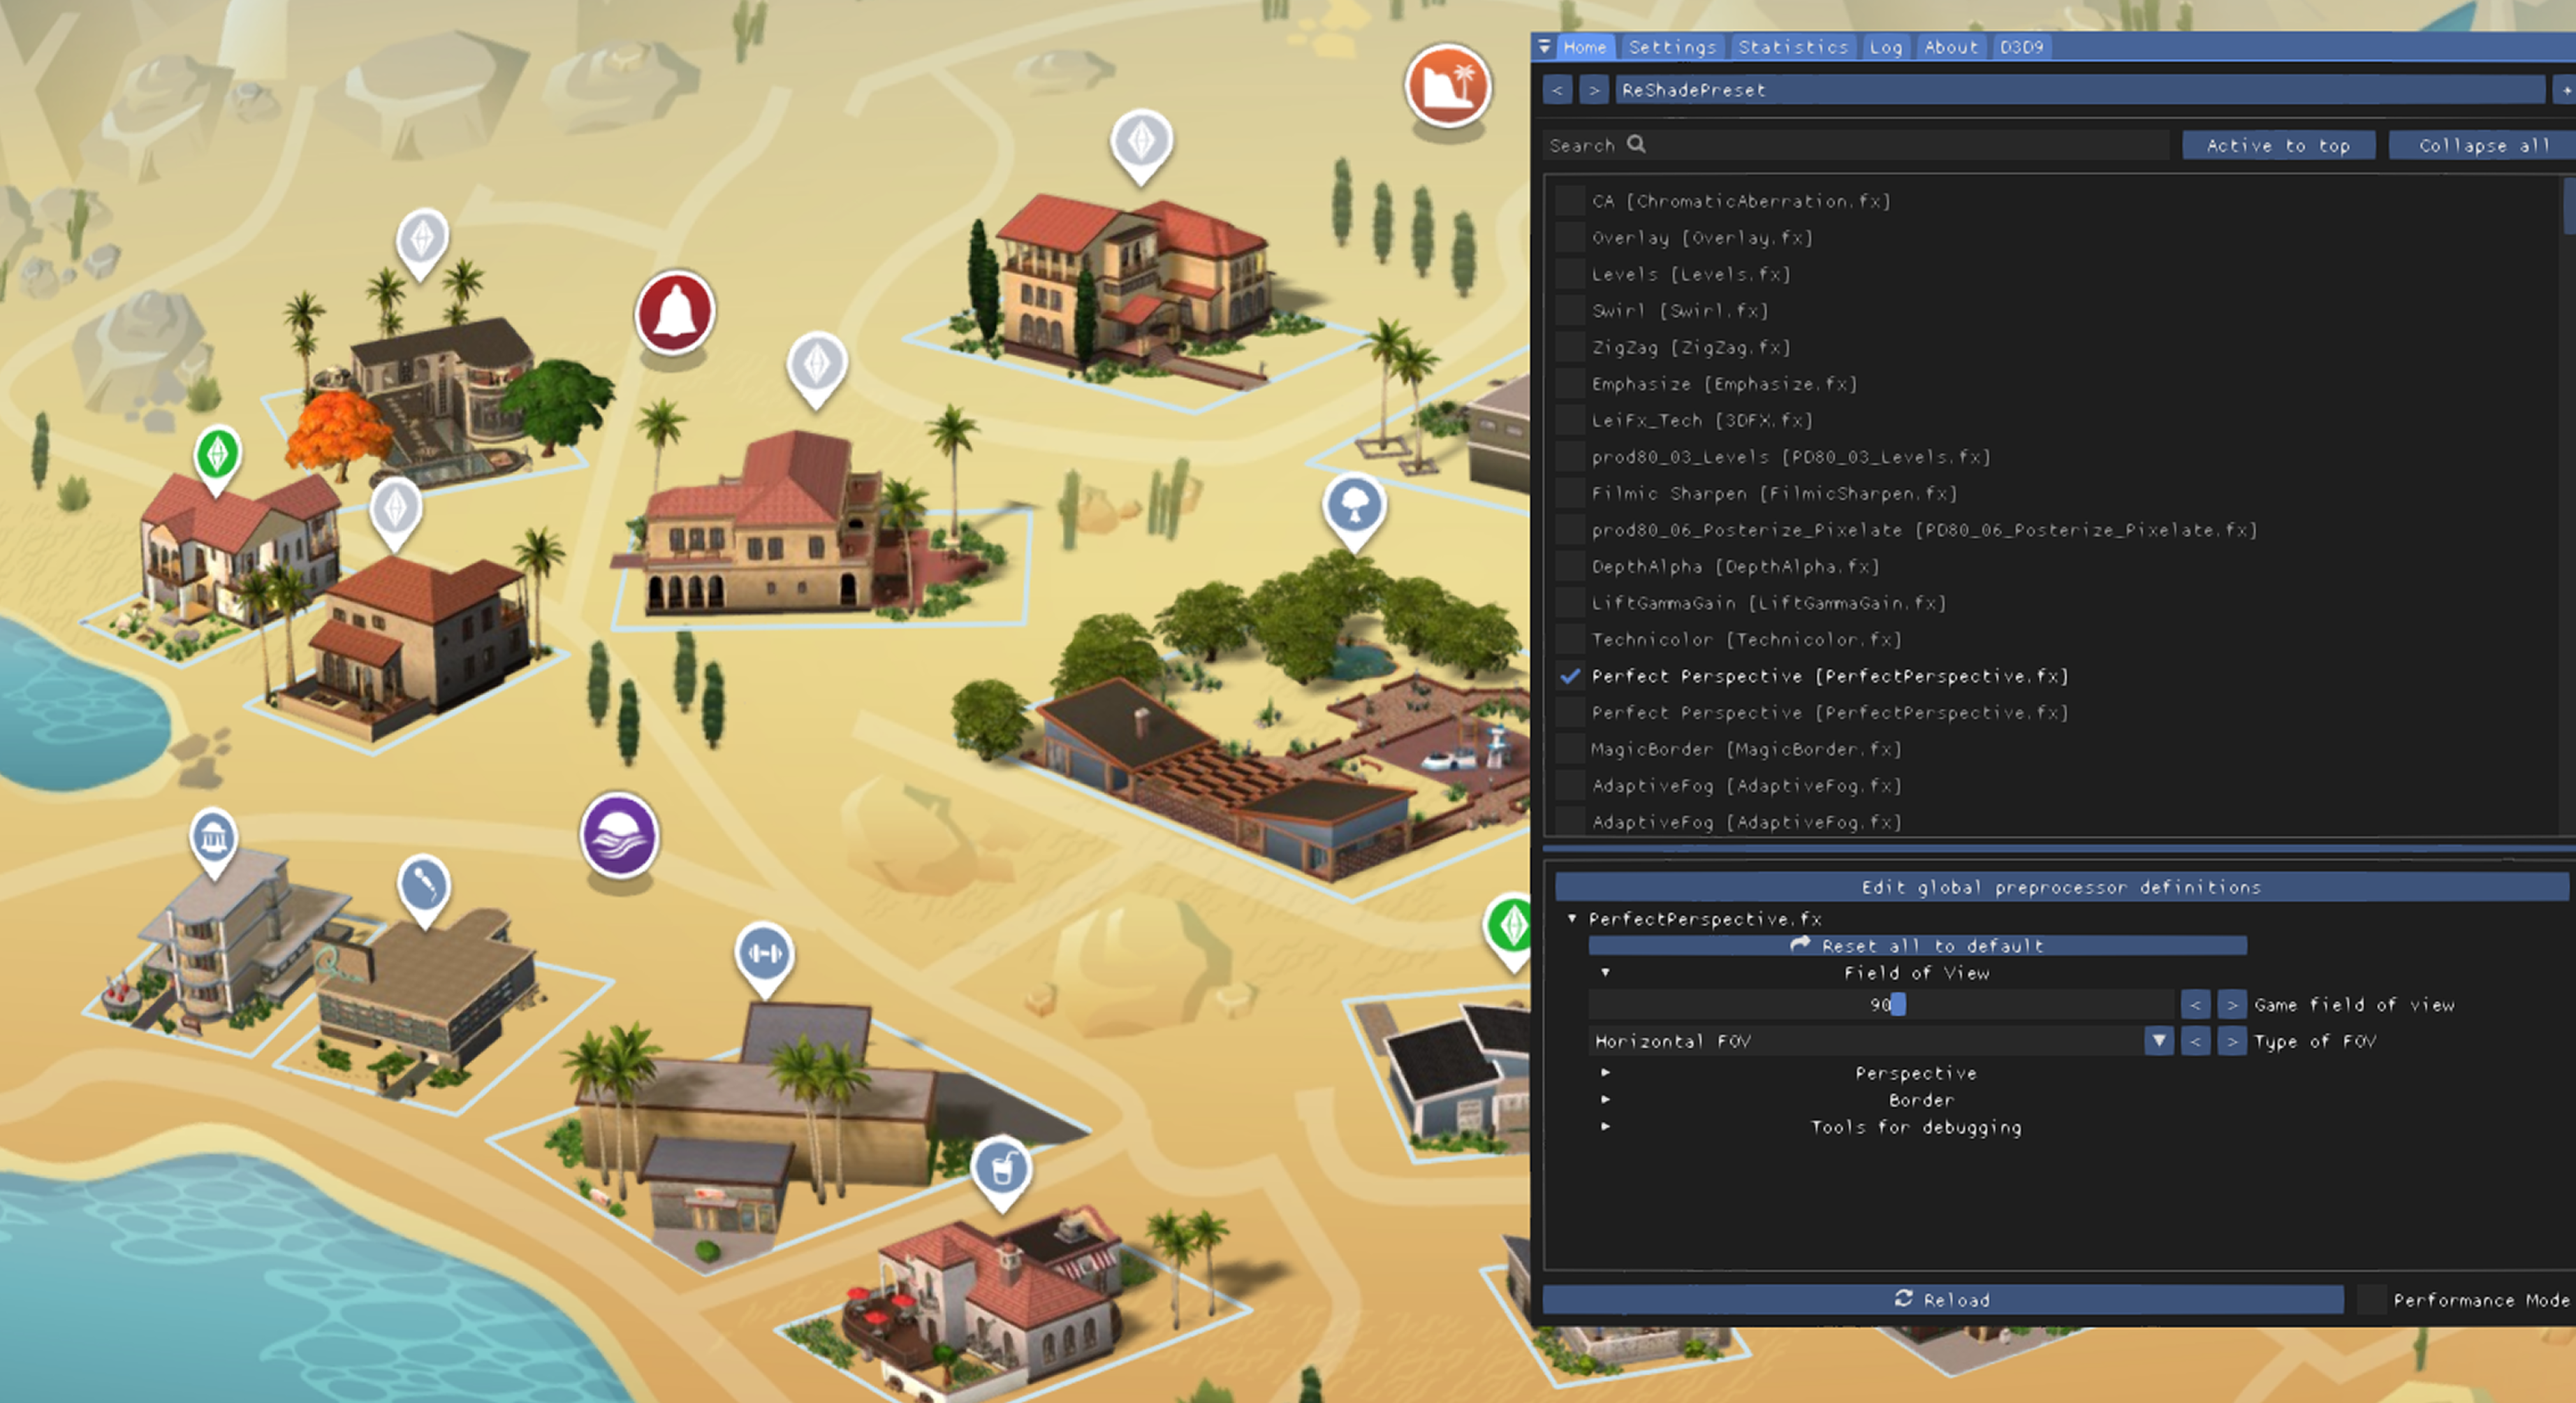The width and height of the screenshot is (2576, 1403).
Task: Click the orange world-select icon with palm tree
Action: tap(1447, 86)
